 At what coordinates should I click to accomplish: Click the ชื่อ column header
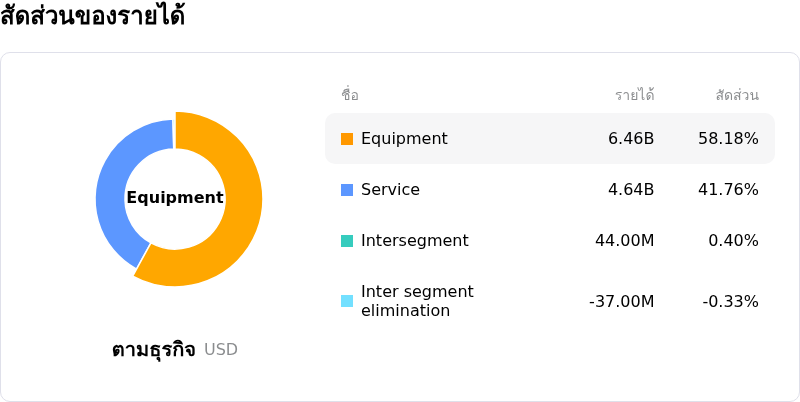pyautogui.click(x=350, y=95)
